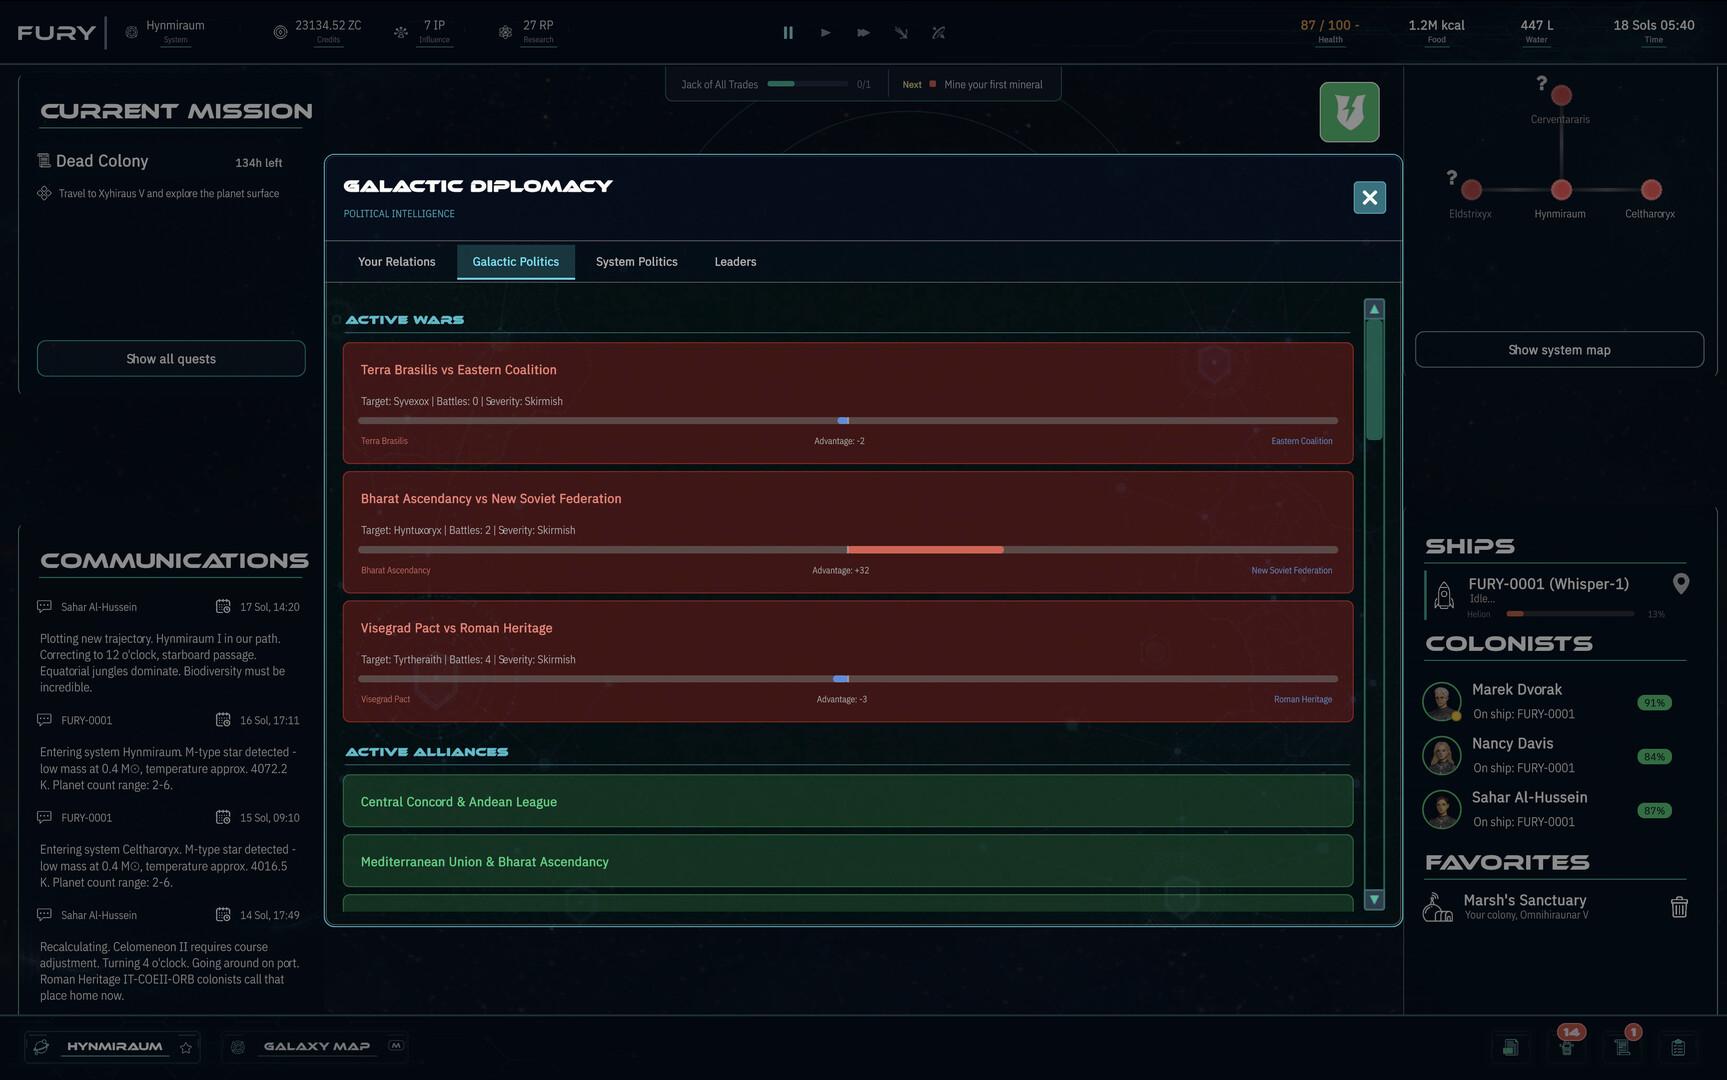Open the clipboard checklist icon
This screenshot has width=1727, height=1080.
pyautogui.click(x=1679, y=1048)
